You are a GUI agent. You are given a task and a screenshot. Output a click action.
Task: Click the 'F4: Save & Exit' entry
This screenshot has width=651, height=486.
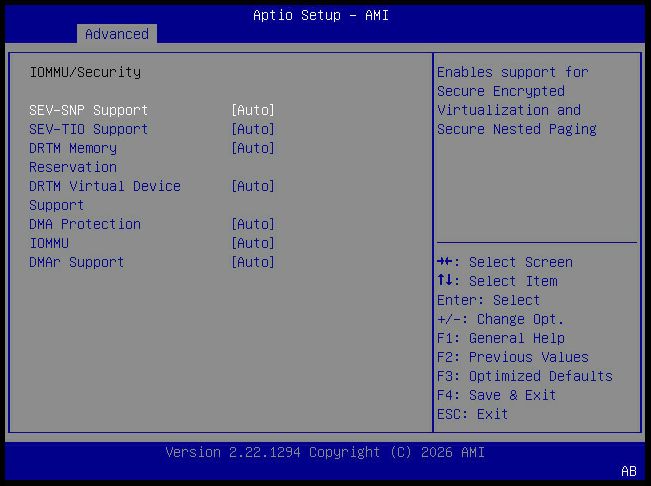497,395
